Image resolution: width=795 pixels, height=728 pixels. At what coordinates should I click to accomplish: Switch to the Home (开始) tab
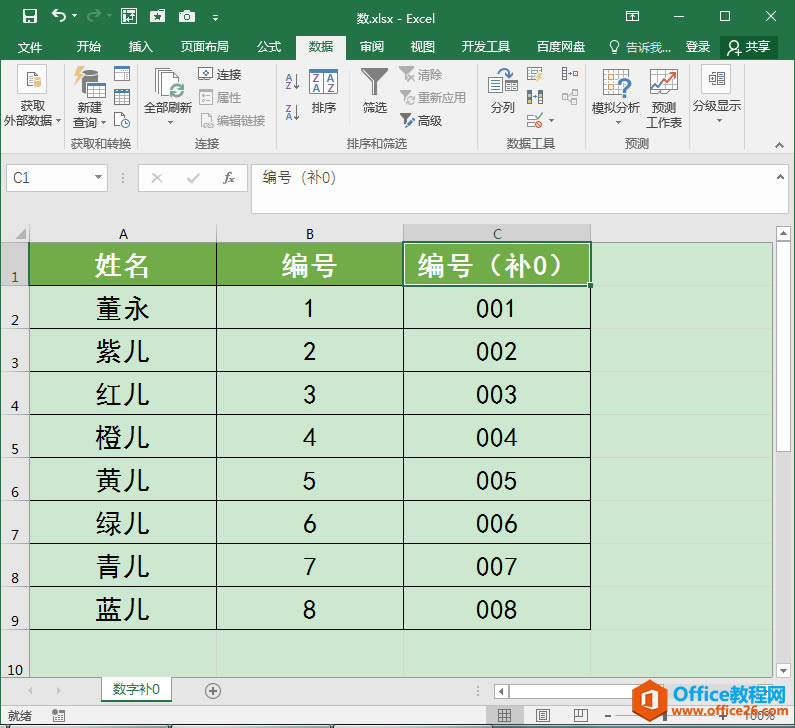pos(89,47)
